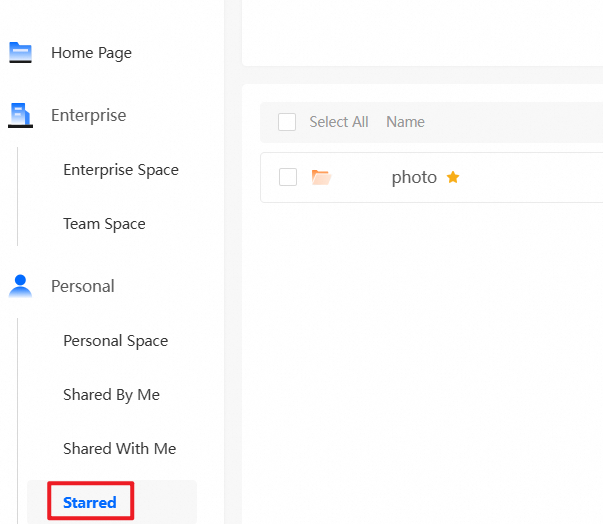Select the Starred sidebar item
This screenshot has height=524, width=603.
(x=90, y=503)
